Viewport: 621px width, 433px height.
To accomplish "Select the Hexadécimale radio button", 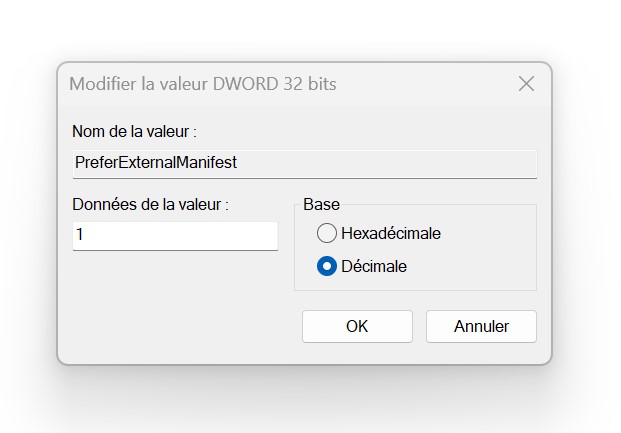I will pyautogui.click(x=327, y=233).
